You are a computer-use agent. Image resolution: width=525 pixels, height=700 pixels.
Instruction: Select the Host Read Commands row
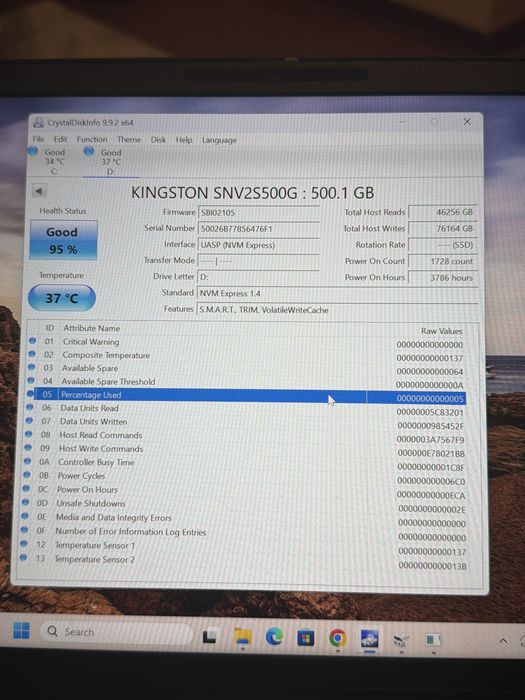point(246,436)
